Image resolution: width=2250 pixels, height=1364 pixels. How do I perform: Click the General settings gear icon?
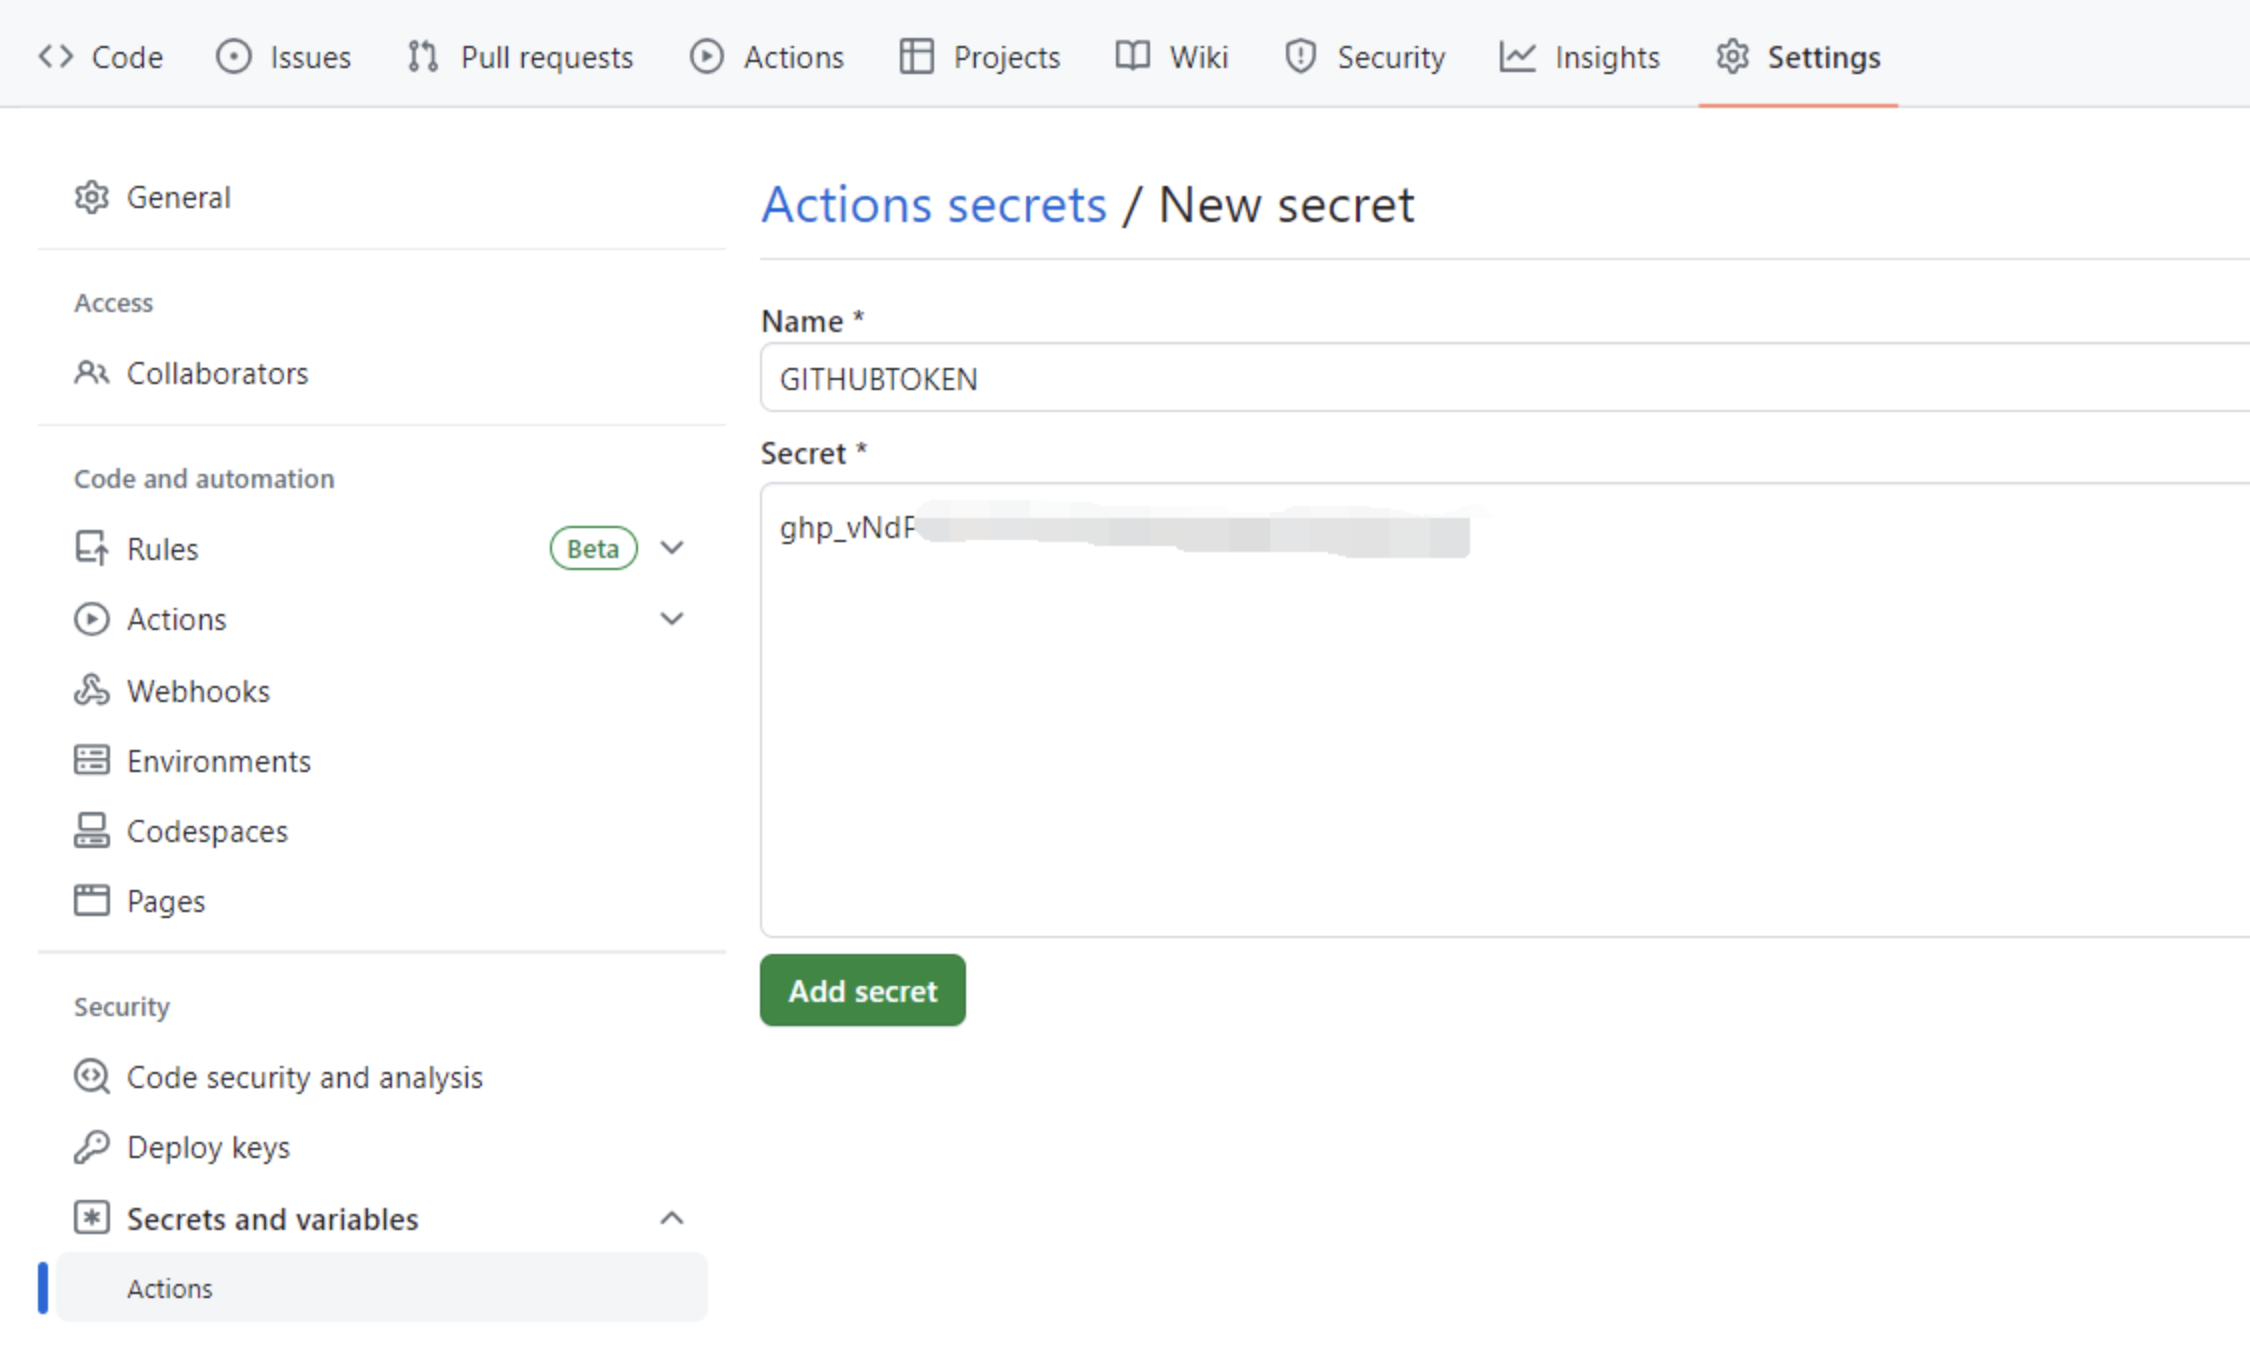91,197
